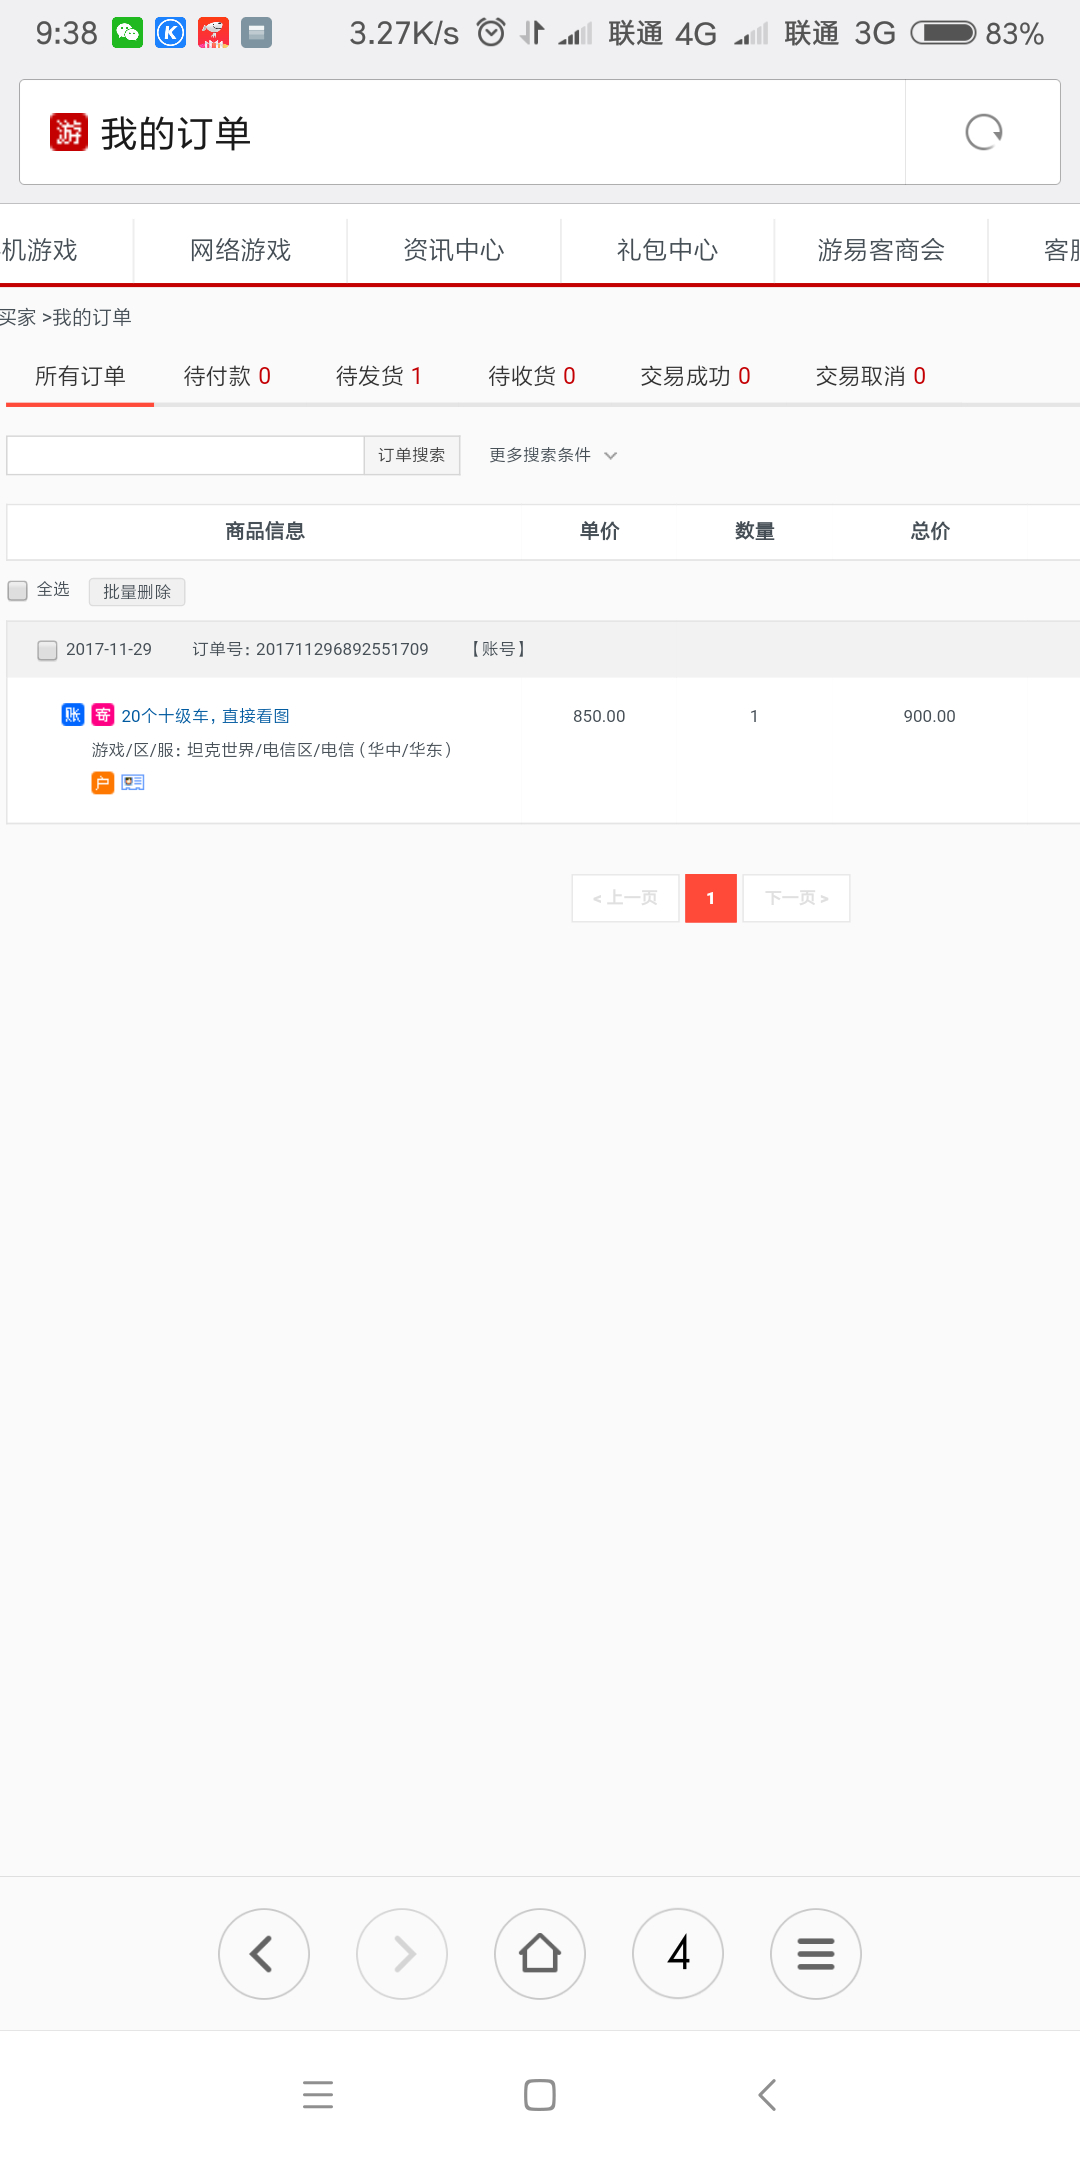This screenshot has width=1080, height=2160.
Task: Click the 下一页 pagination button
Action: (x=797, y=898)
